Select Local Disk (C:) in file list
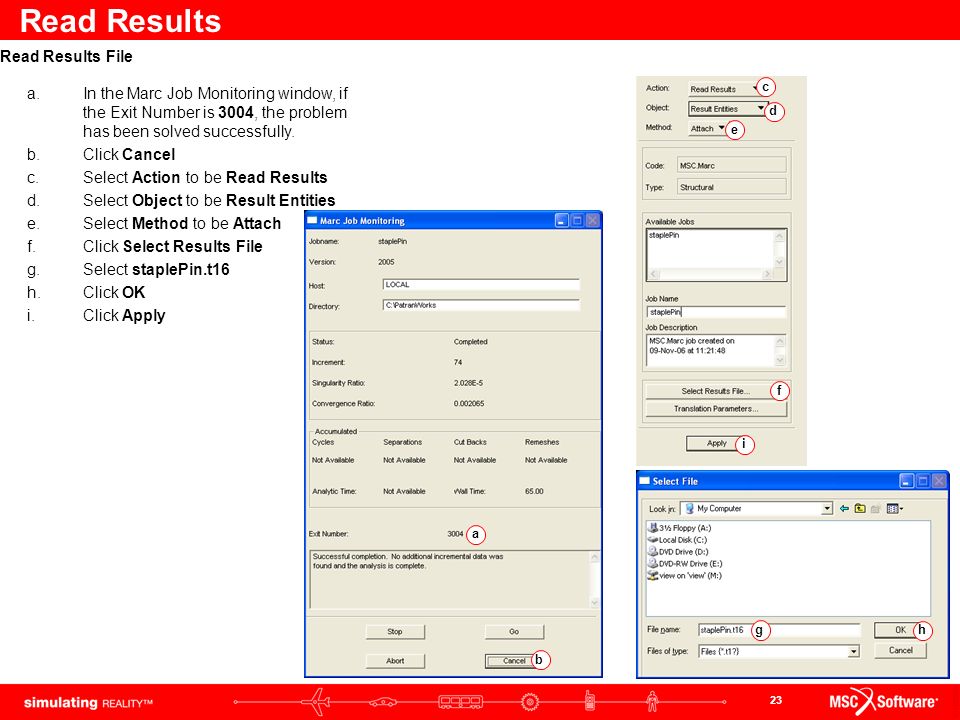Image resolution: width=960 pixels, height=720 pixels. click(678, 540)
